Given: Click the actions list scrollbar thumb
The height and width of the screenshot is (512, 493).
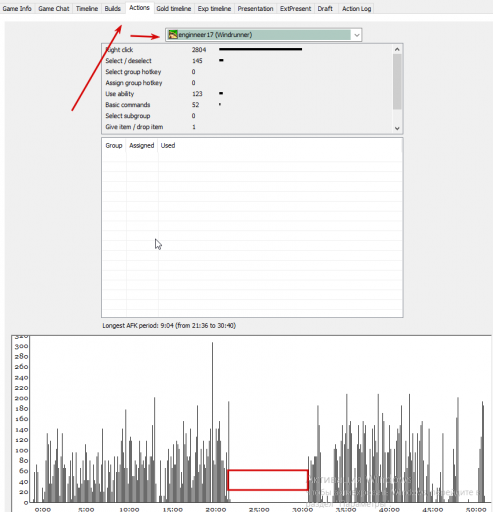Looking at the screenshot, I should pyautogui.click(x=397, y=82).
